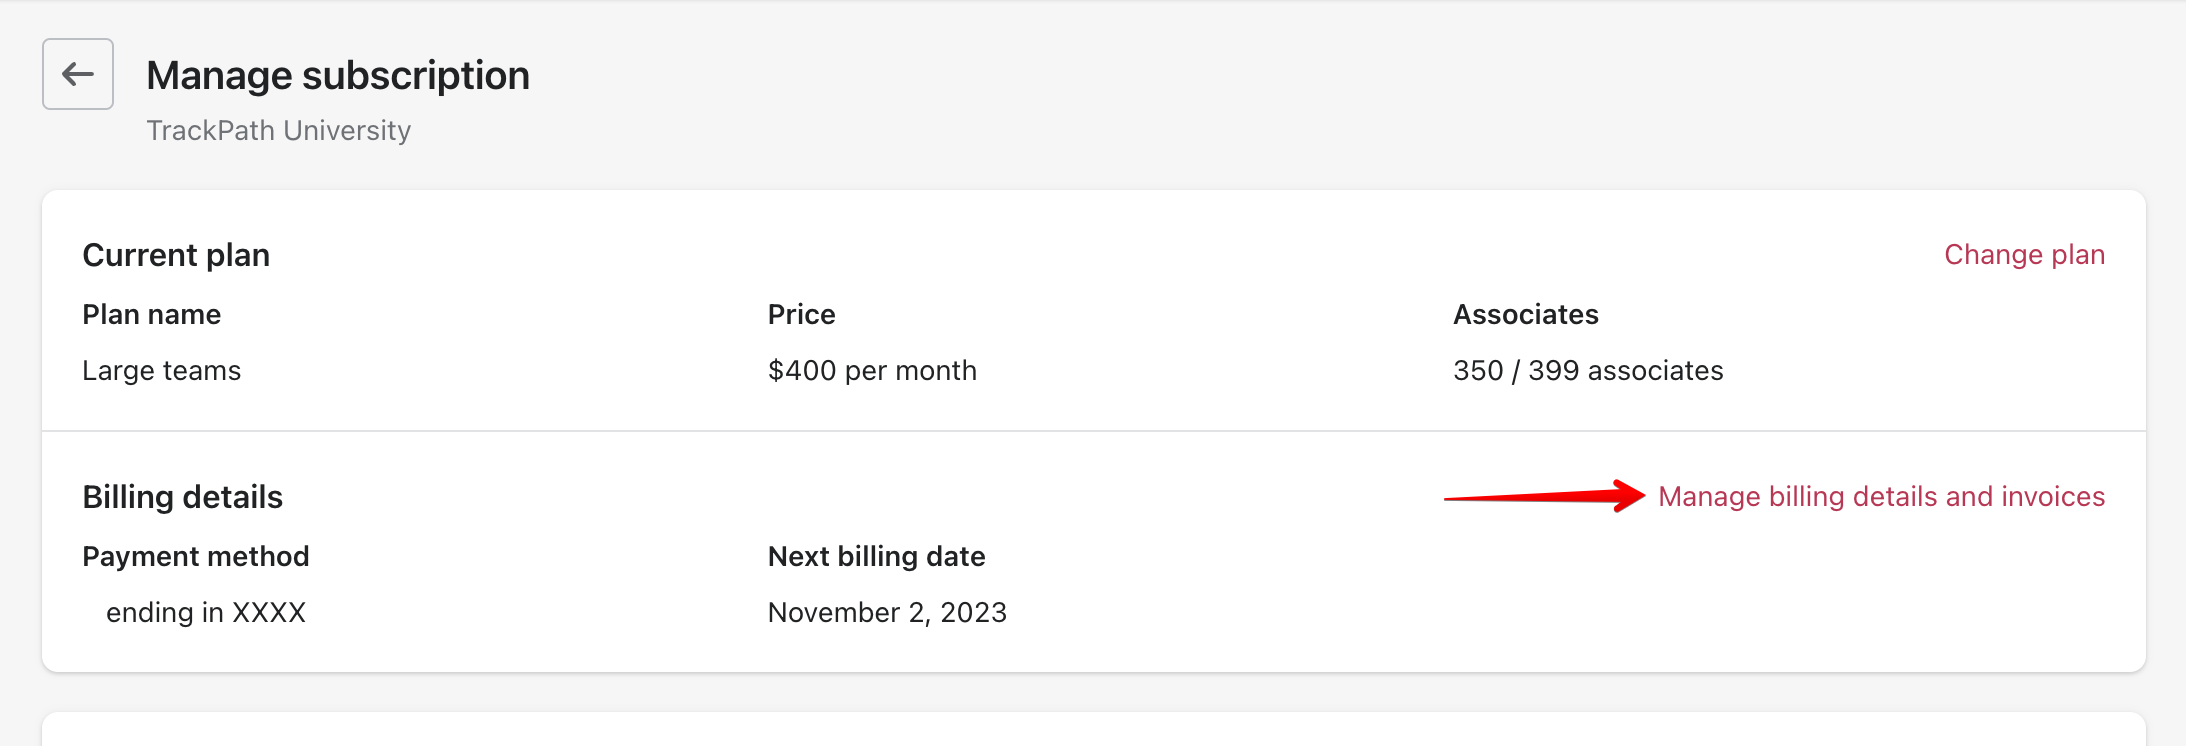Click the $400 per month price

[872, 370]
